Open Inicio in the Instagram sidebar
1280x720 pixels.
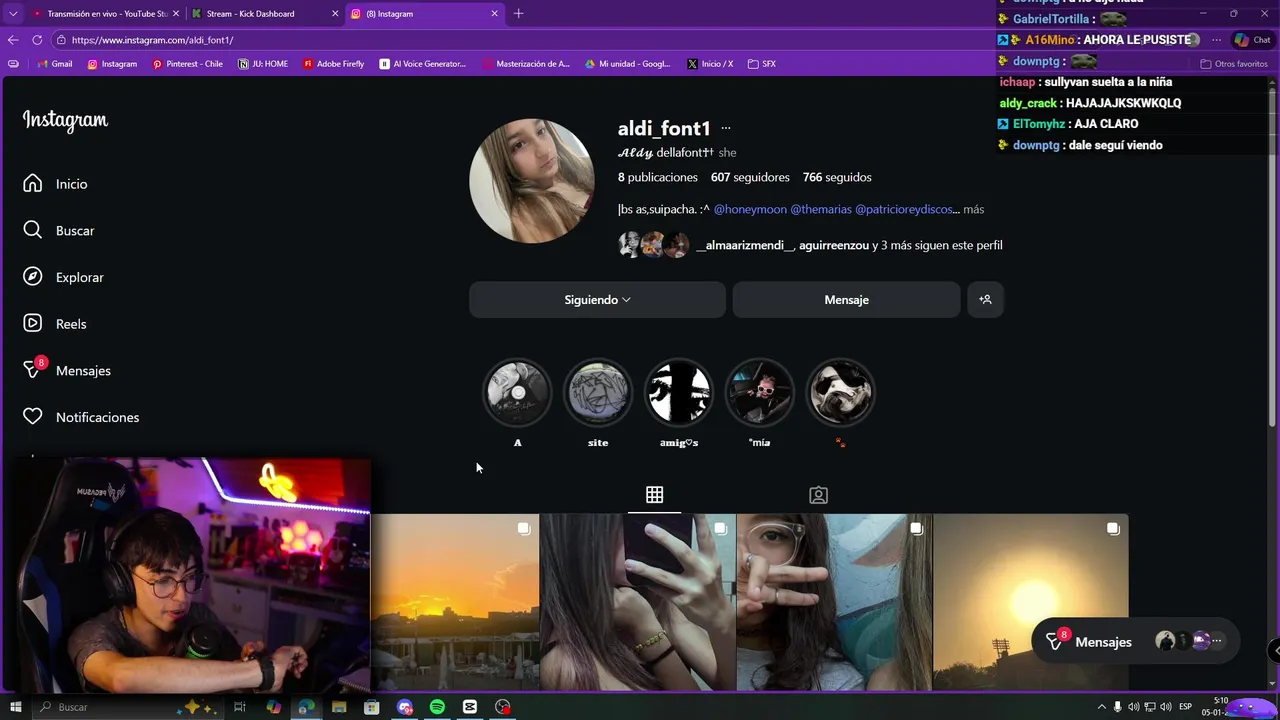56,184
